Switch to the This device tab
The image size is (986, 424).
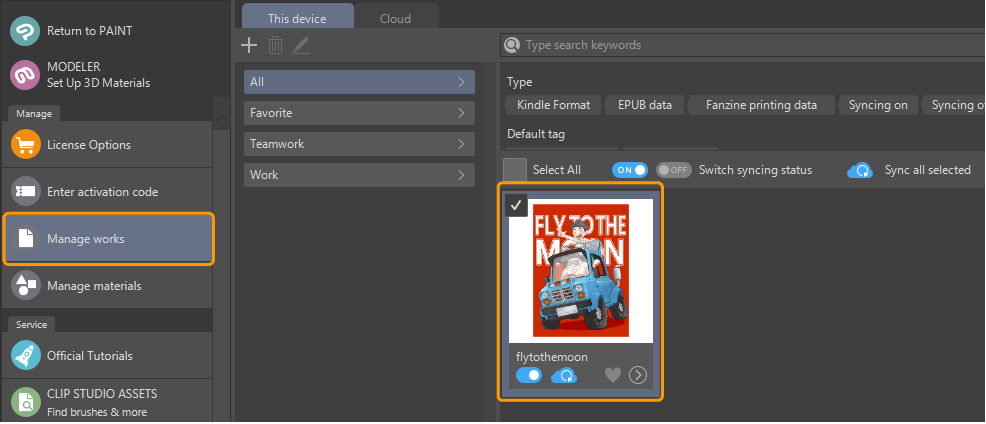pyautogui.click(x=297, y=16)
